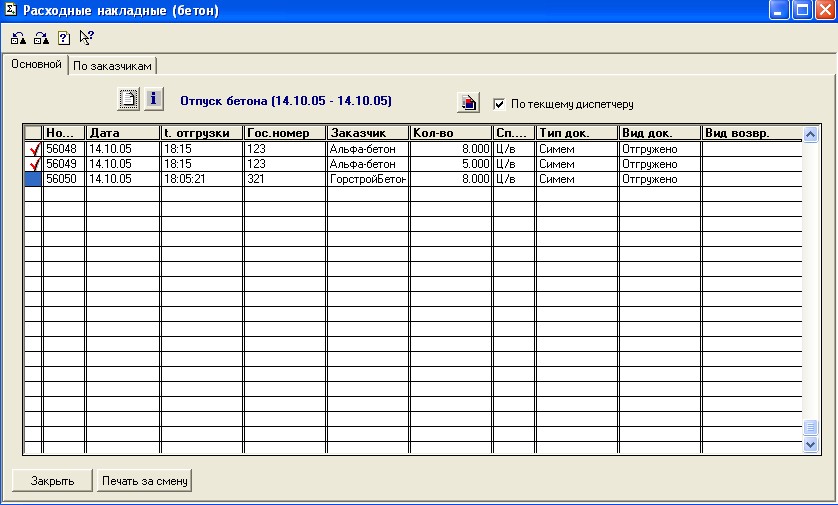Click 'Симем' in row 56049
This screenshot has width=838, height=505.
tap(577, 164)
